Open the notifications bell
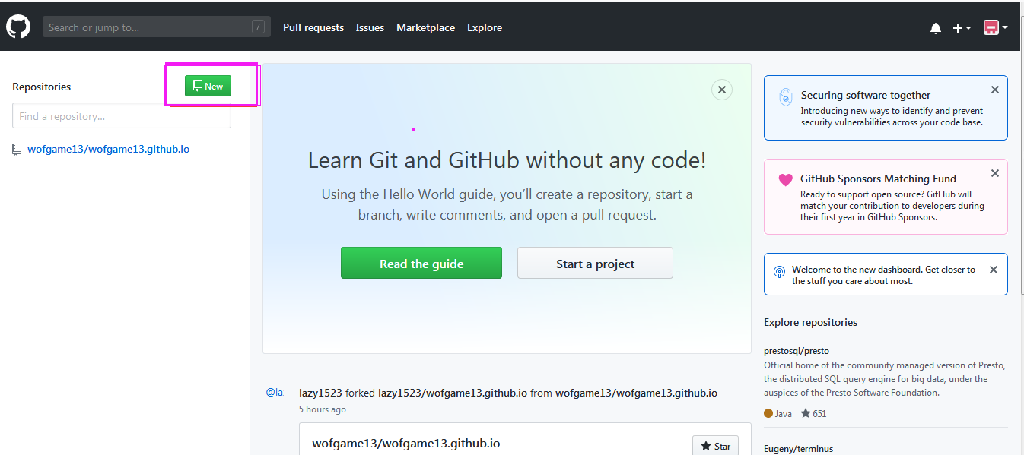The height and width of the screenshot is (455, 1024). (x=936, y=28)
